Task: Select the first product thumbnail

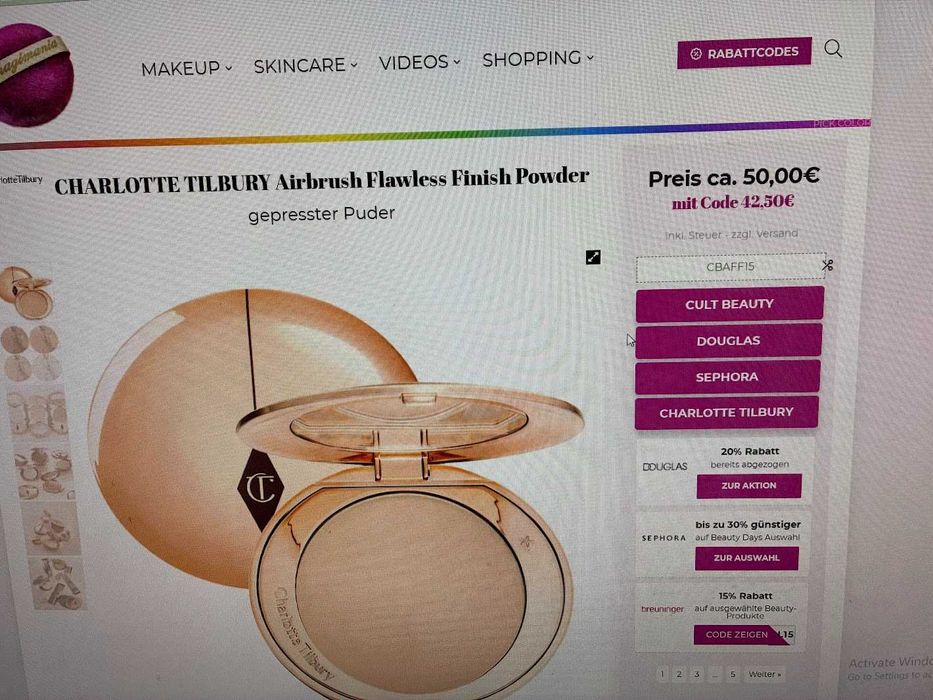Action: [27, 292]
